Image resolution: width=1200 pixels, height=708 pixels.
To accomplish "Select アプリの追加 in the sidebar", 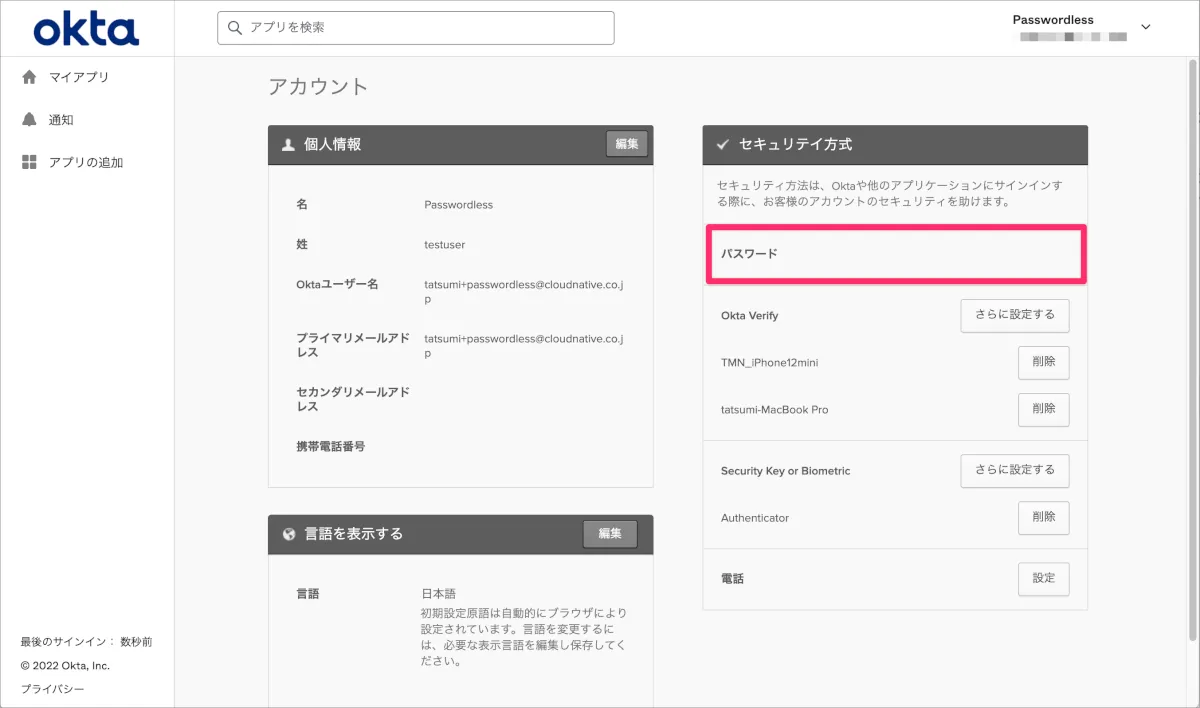I will click(x=86, y=162).
